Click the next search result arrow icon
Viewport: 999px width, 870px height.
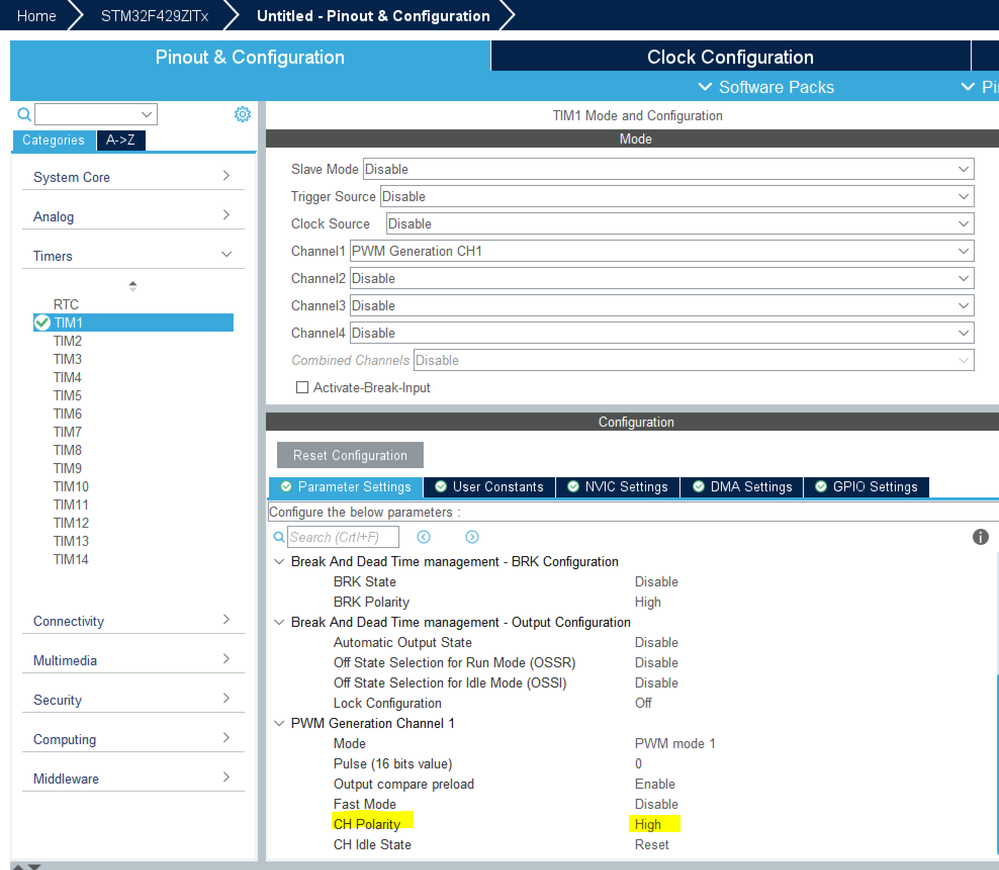point(472,537)
